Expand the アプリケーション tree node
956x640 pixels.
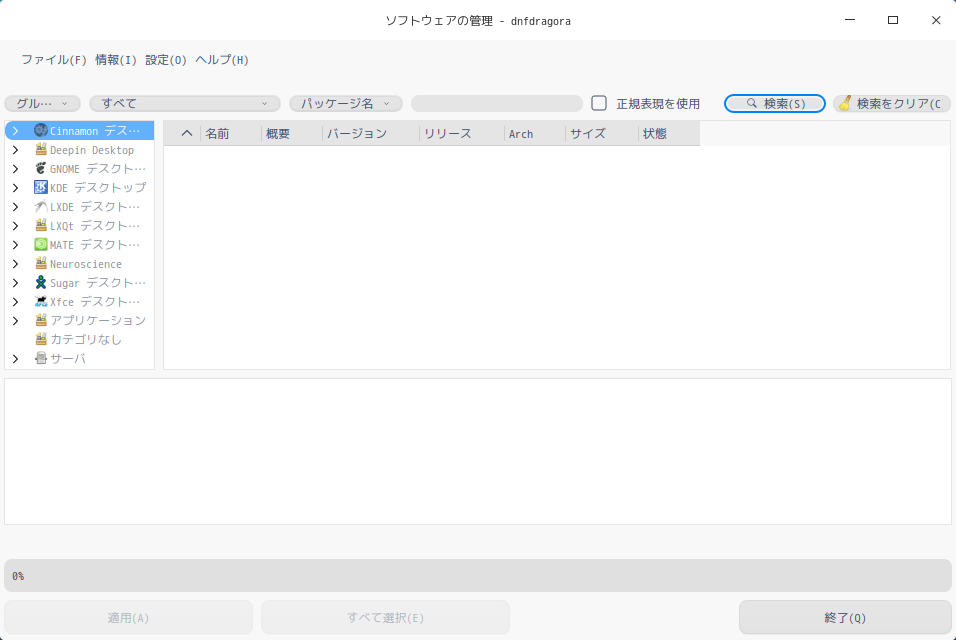(x=16, y=320)
